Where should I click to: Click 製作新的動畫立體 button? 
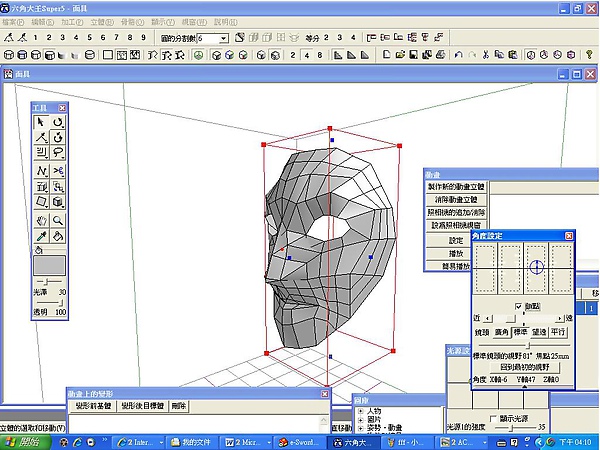click(x=456, y=187)
